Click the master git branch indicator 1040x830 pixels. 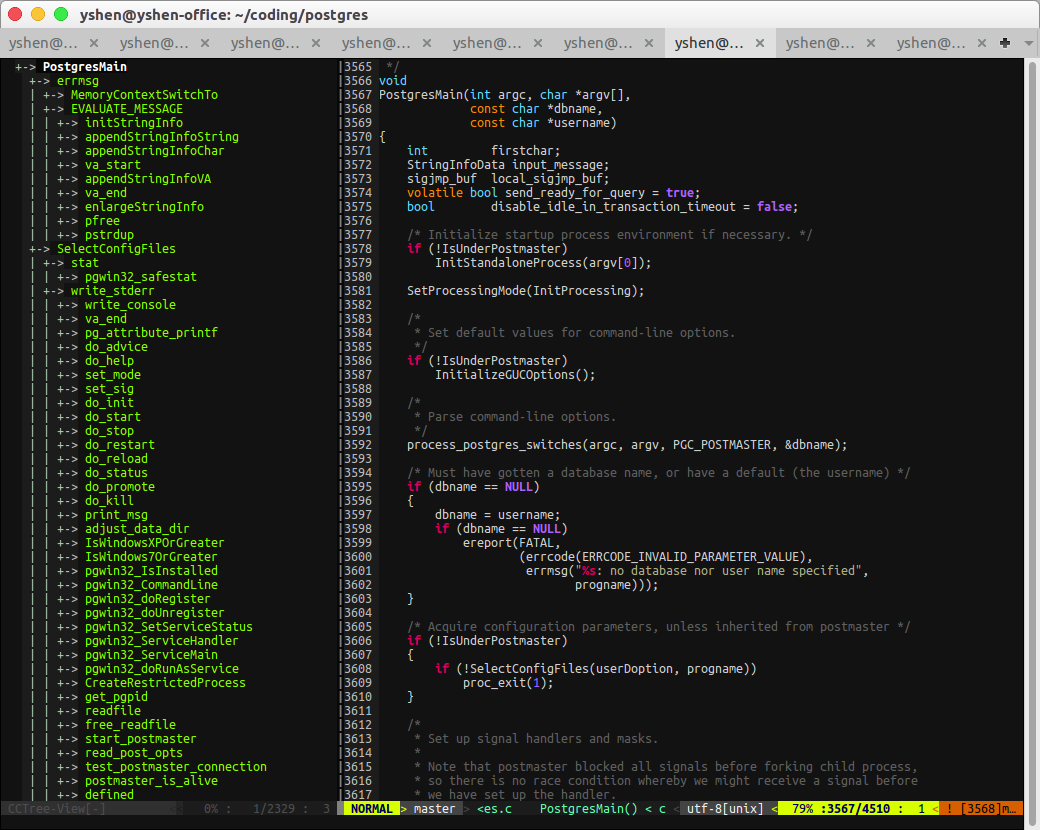434,808
